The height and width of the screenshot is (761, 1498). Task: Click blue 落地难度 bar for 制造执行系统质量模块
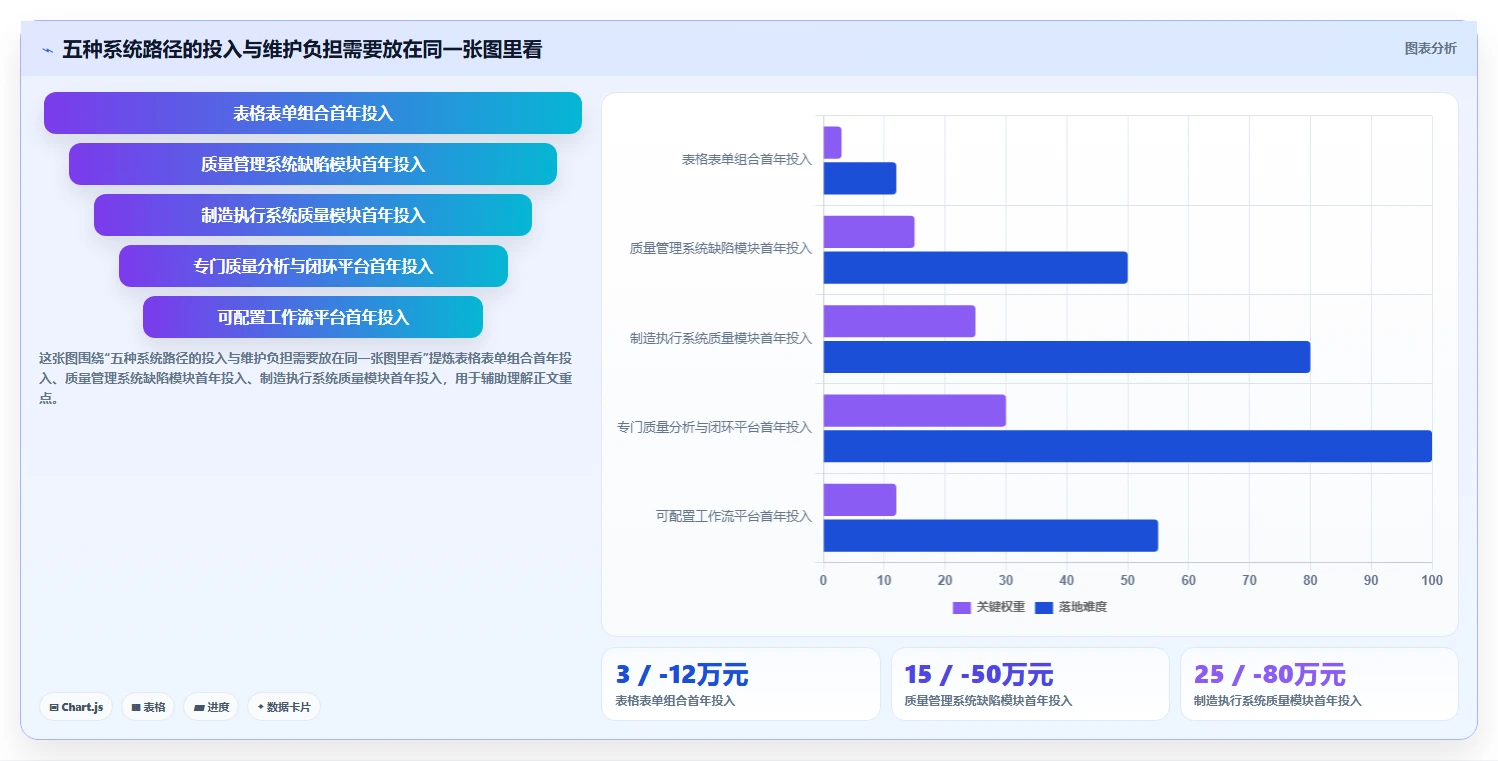tap(1067, 357)
